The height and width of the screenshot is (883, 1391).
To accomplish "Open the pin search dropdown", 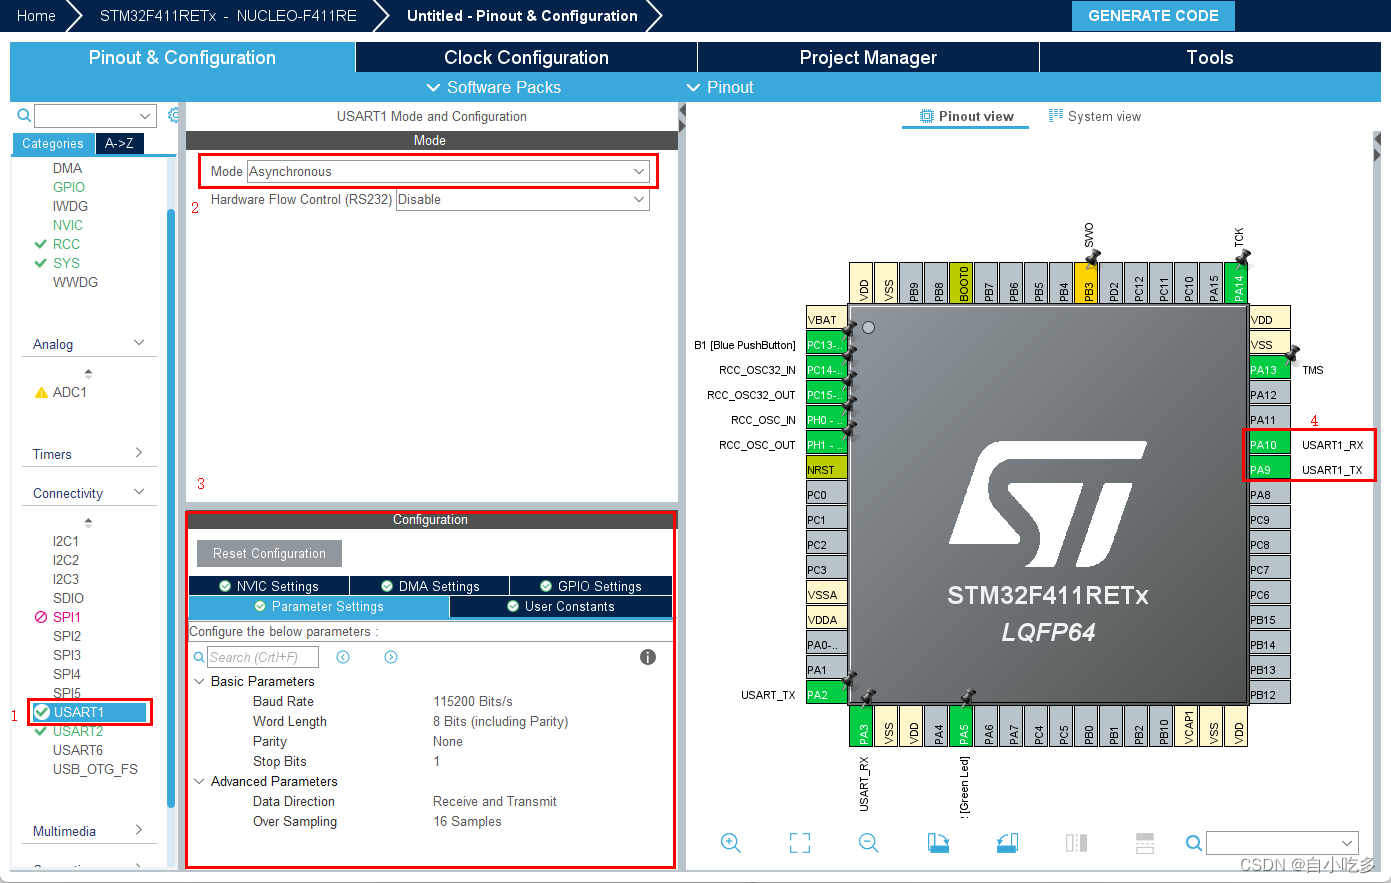I will click(1348, 843).
